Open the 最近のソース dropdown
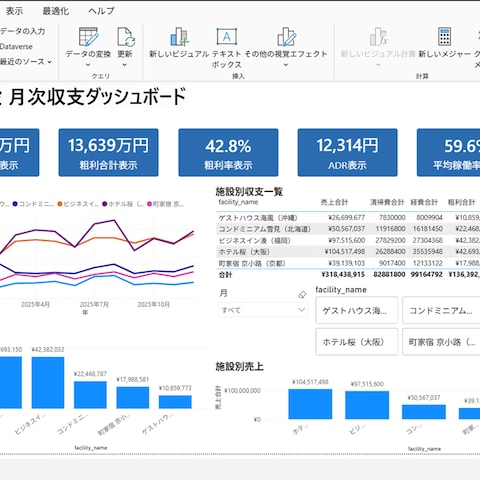480x480 pixels. coord(26,62)
